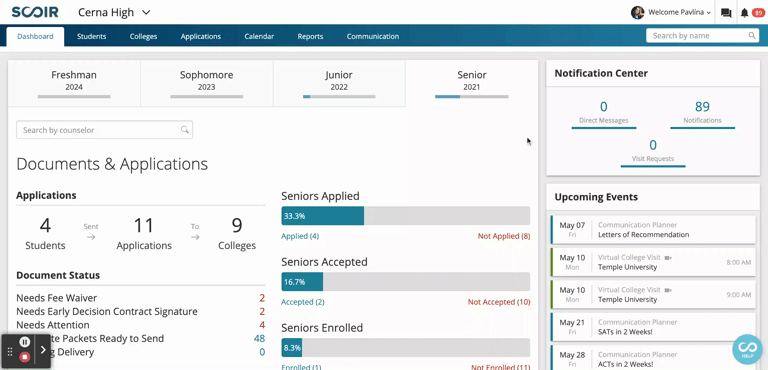The width and height of the screenshot is (768, 370).
Task: Open the 8:00 AM Temple University visit
Action: [x=653, y=262]
